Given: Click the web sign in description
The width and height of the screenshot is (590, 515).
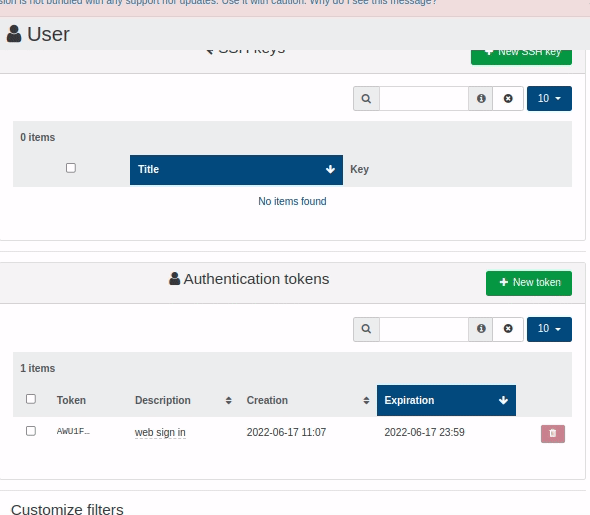Looking at the screenshot, I should click(x=160, y=433).
